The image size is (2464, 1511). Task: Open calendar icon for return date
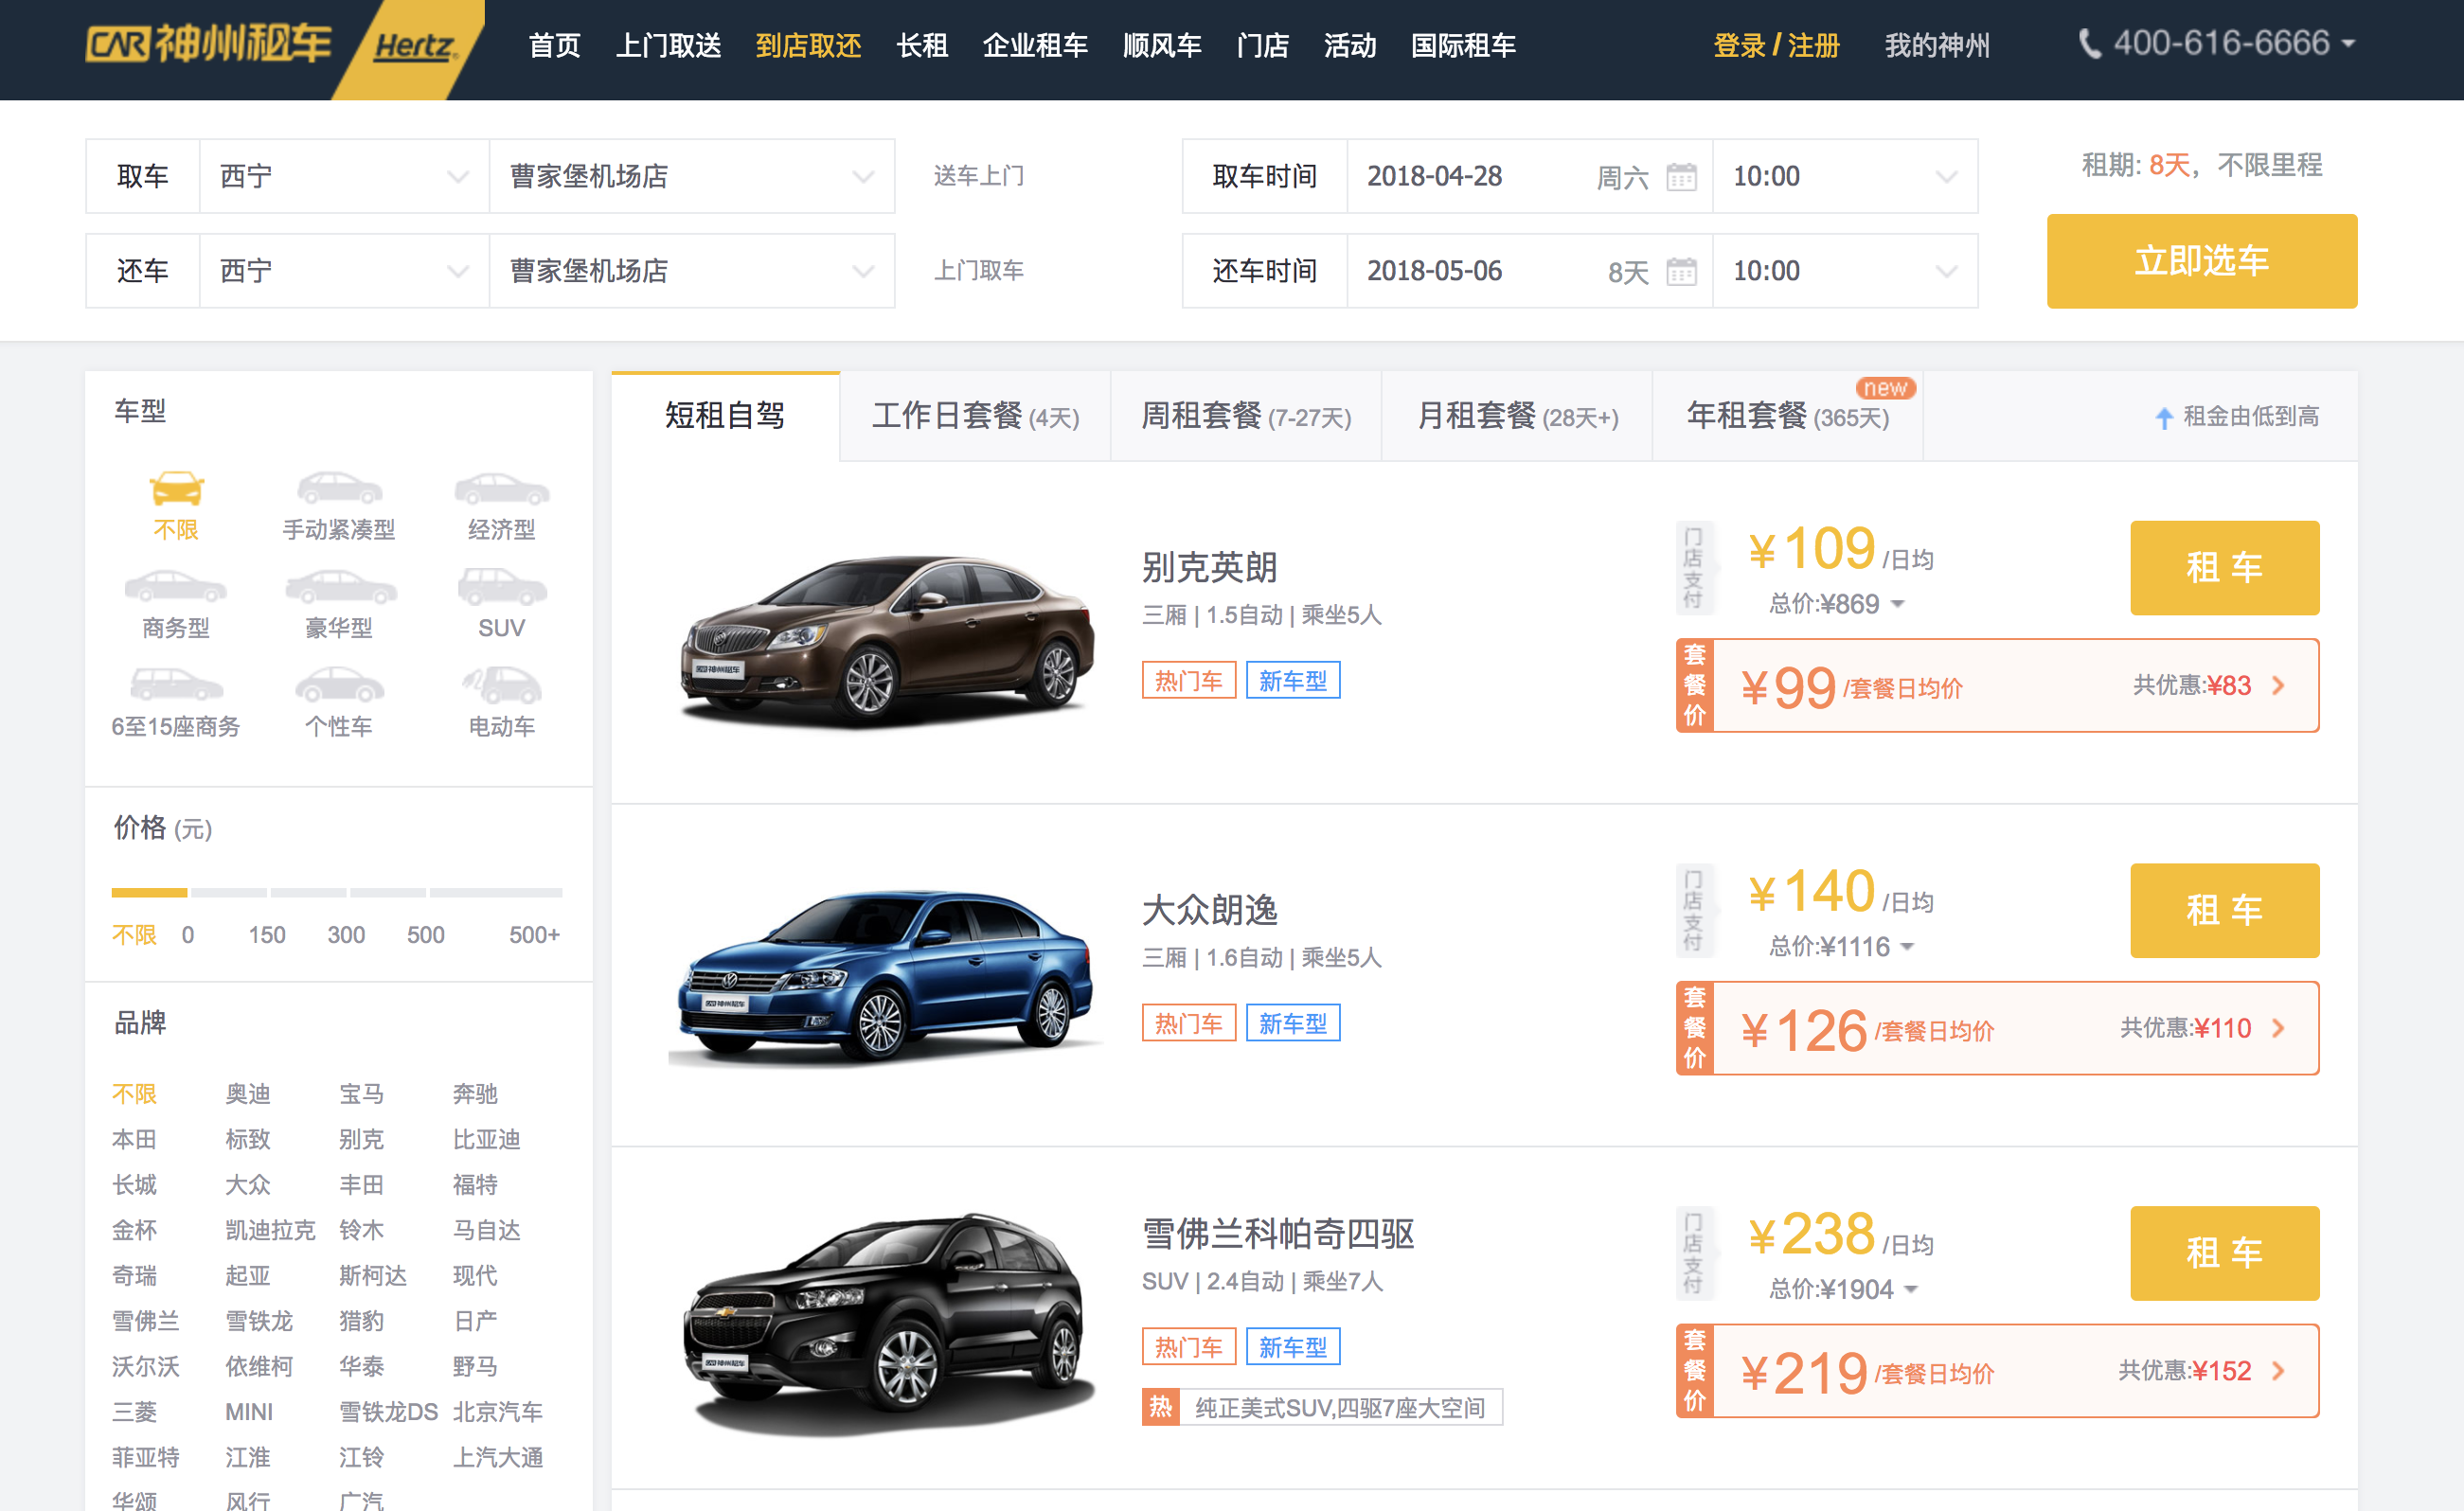click(x=1681, y=271)
